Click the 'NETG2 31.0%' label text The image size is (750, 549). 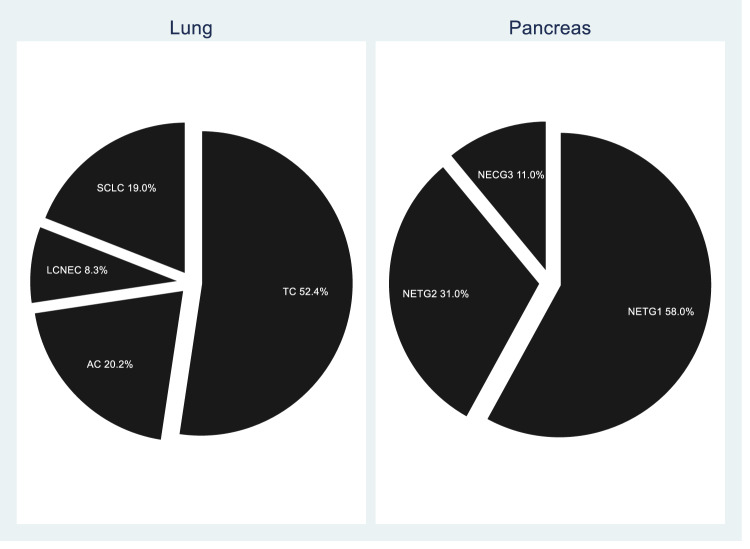(x=435, y=293)
